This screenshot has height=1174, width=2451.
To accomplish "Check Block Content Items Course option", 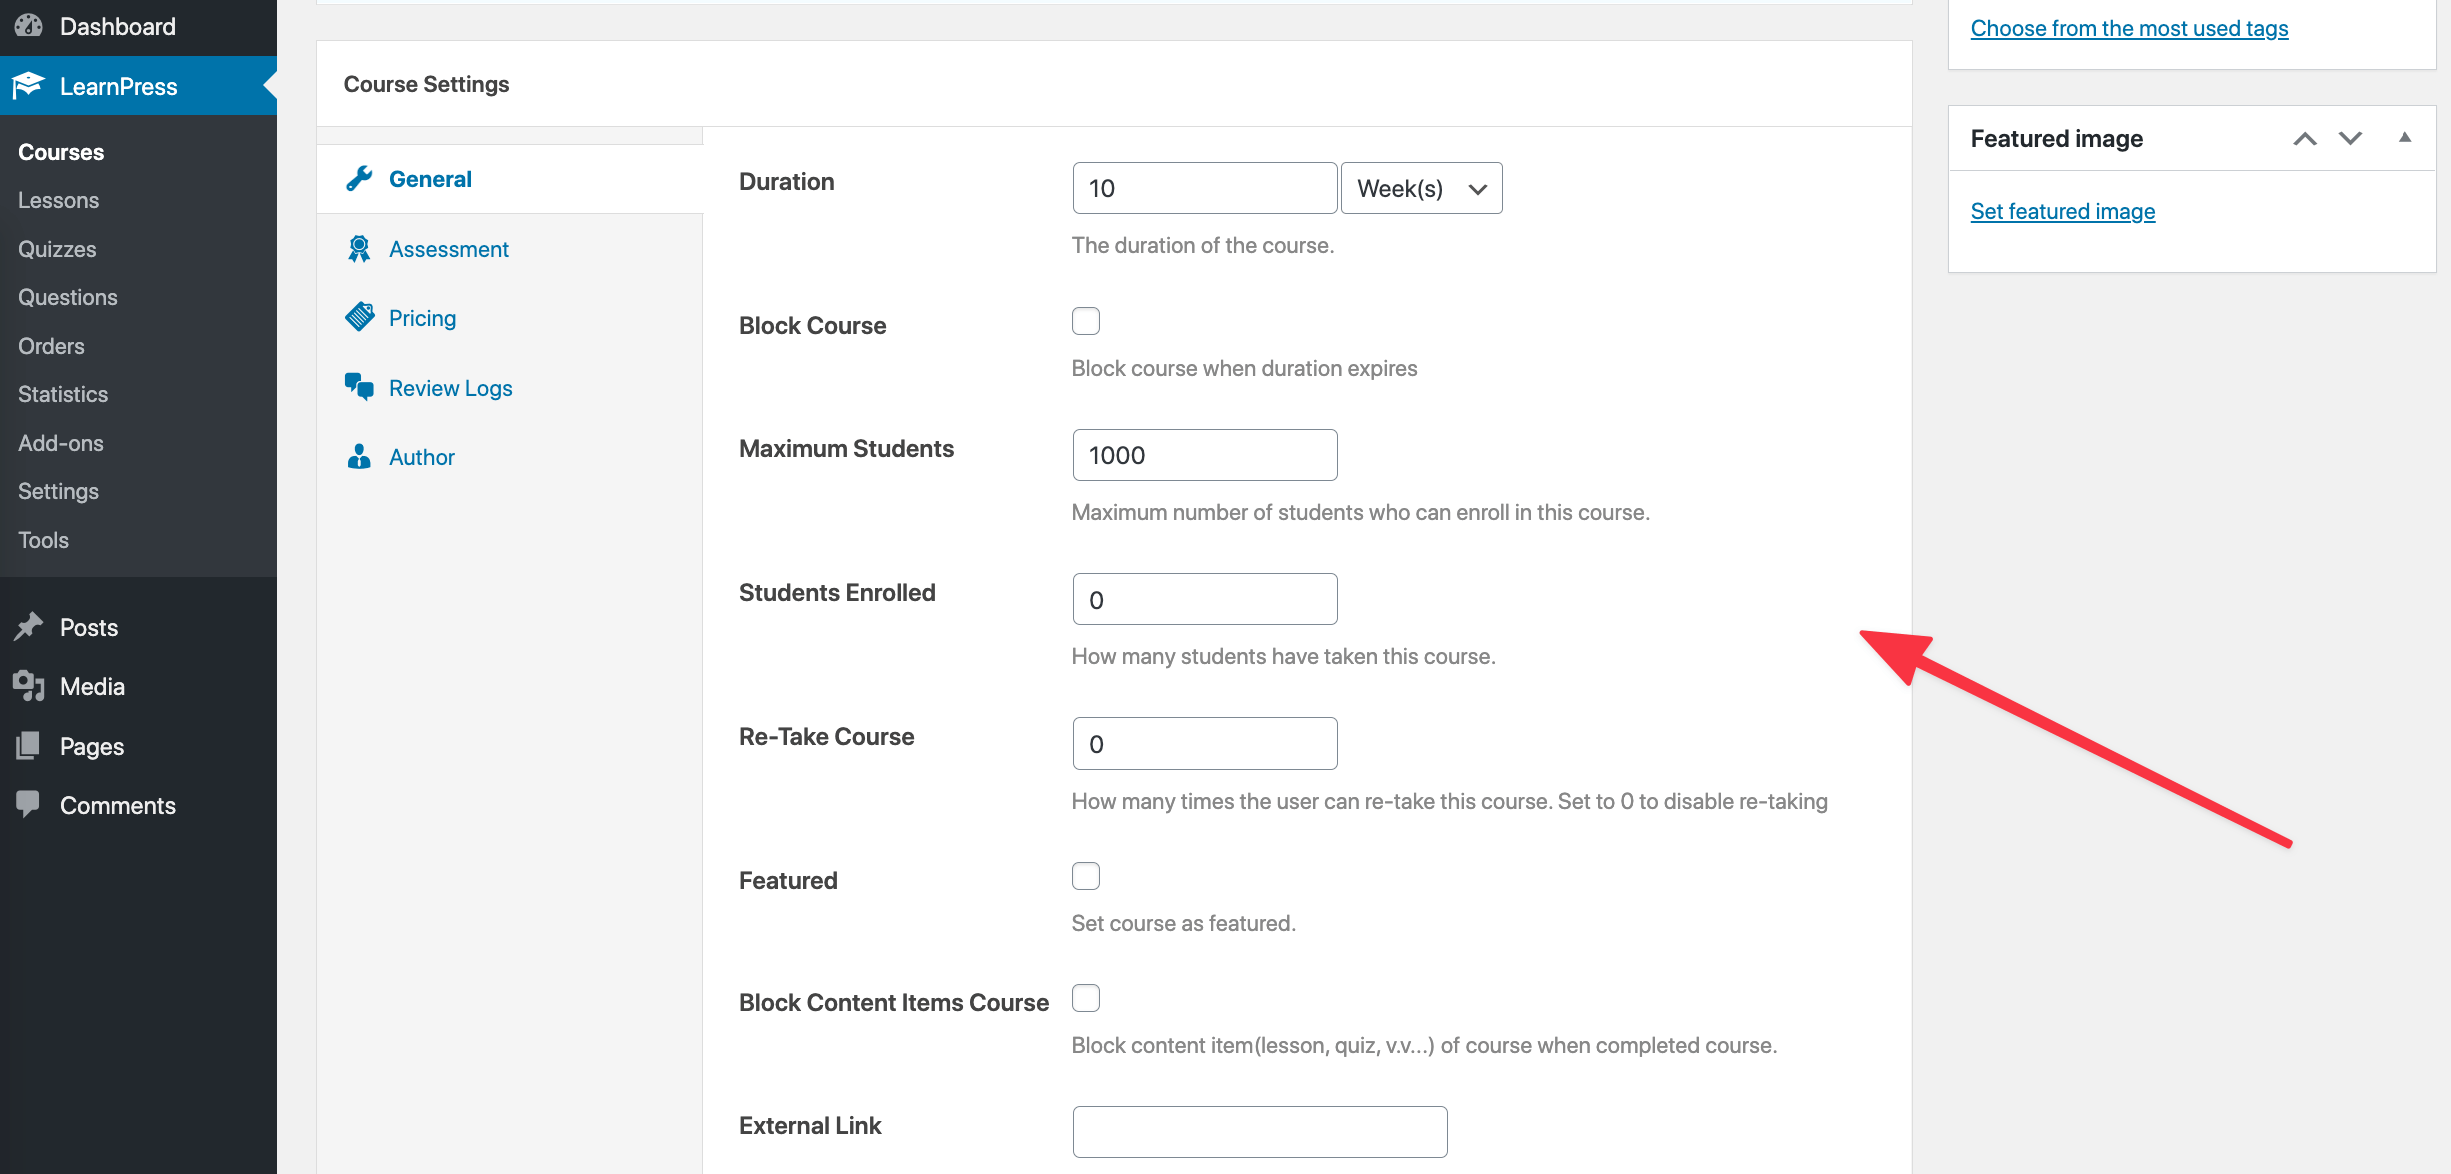I will tap(1086, 998).
